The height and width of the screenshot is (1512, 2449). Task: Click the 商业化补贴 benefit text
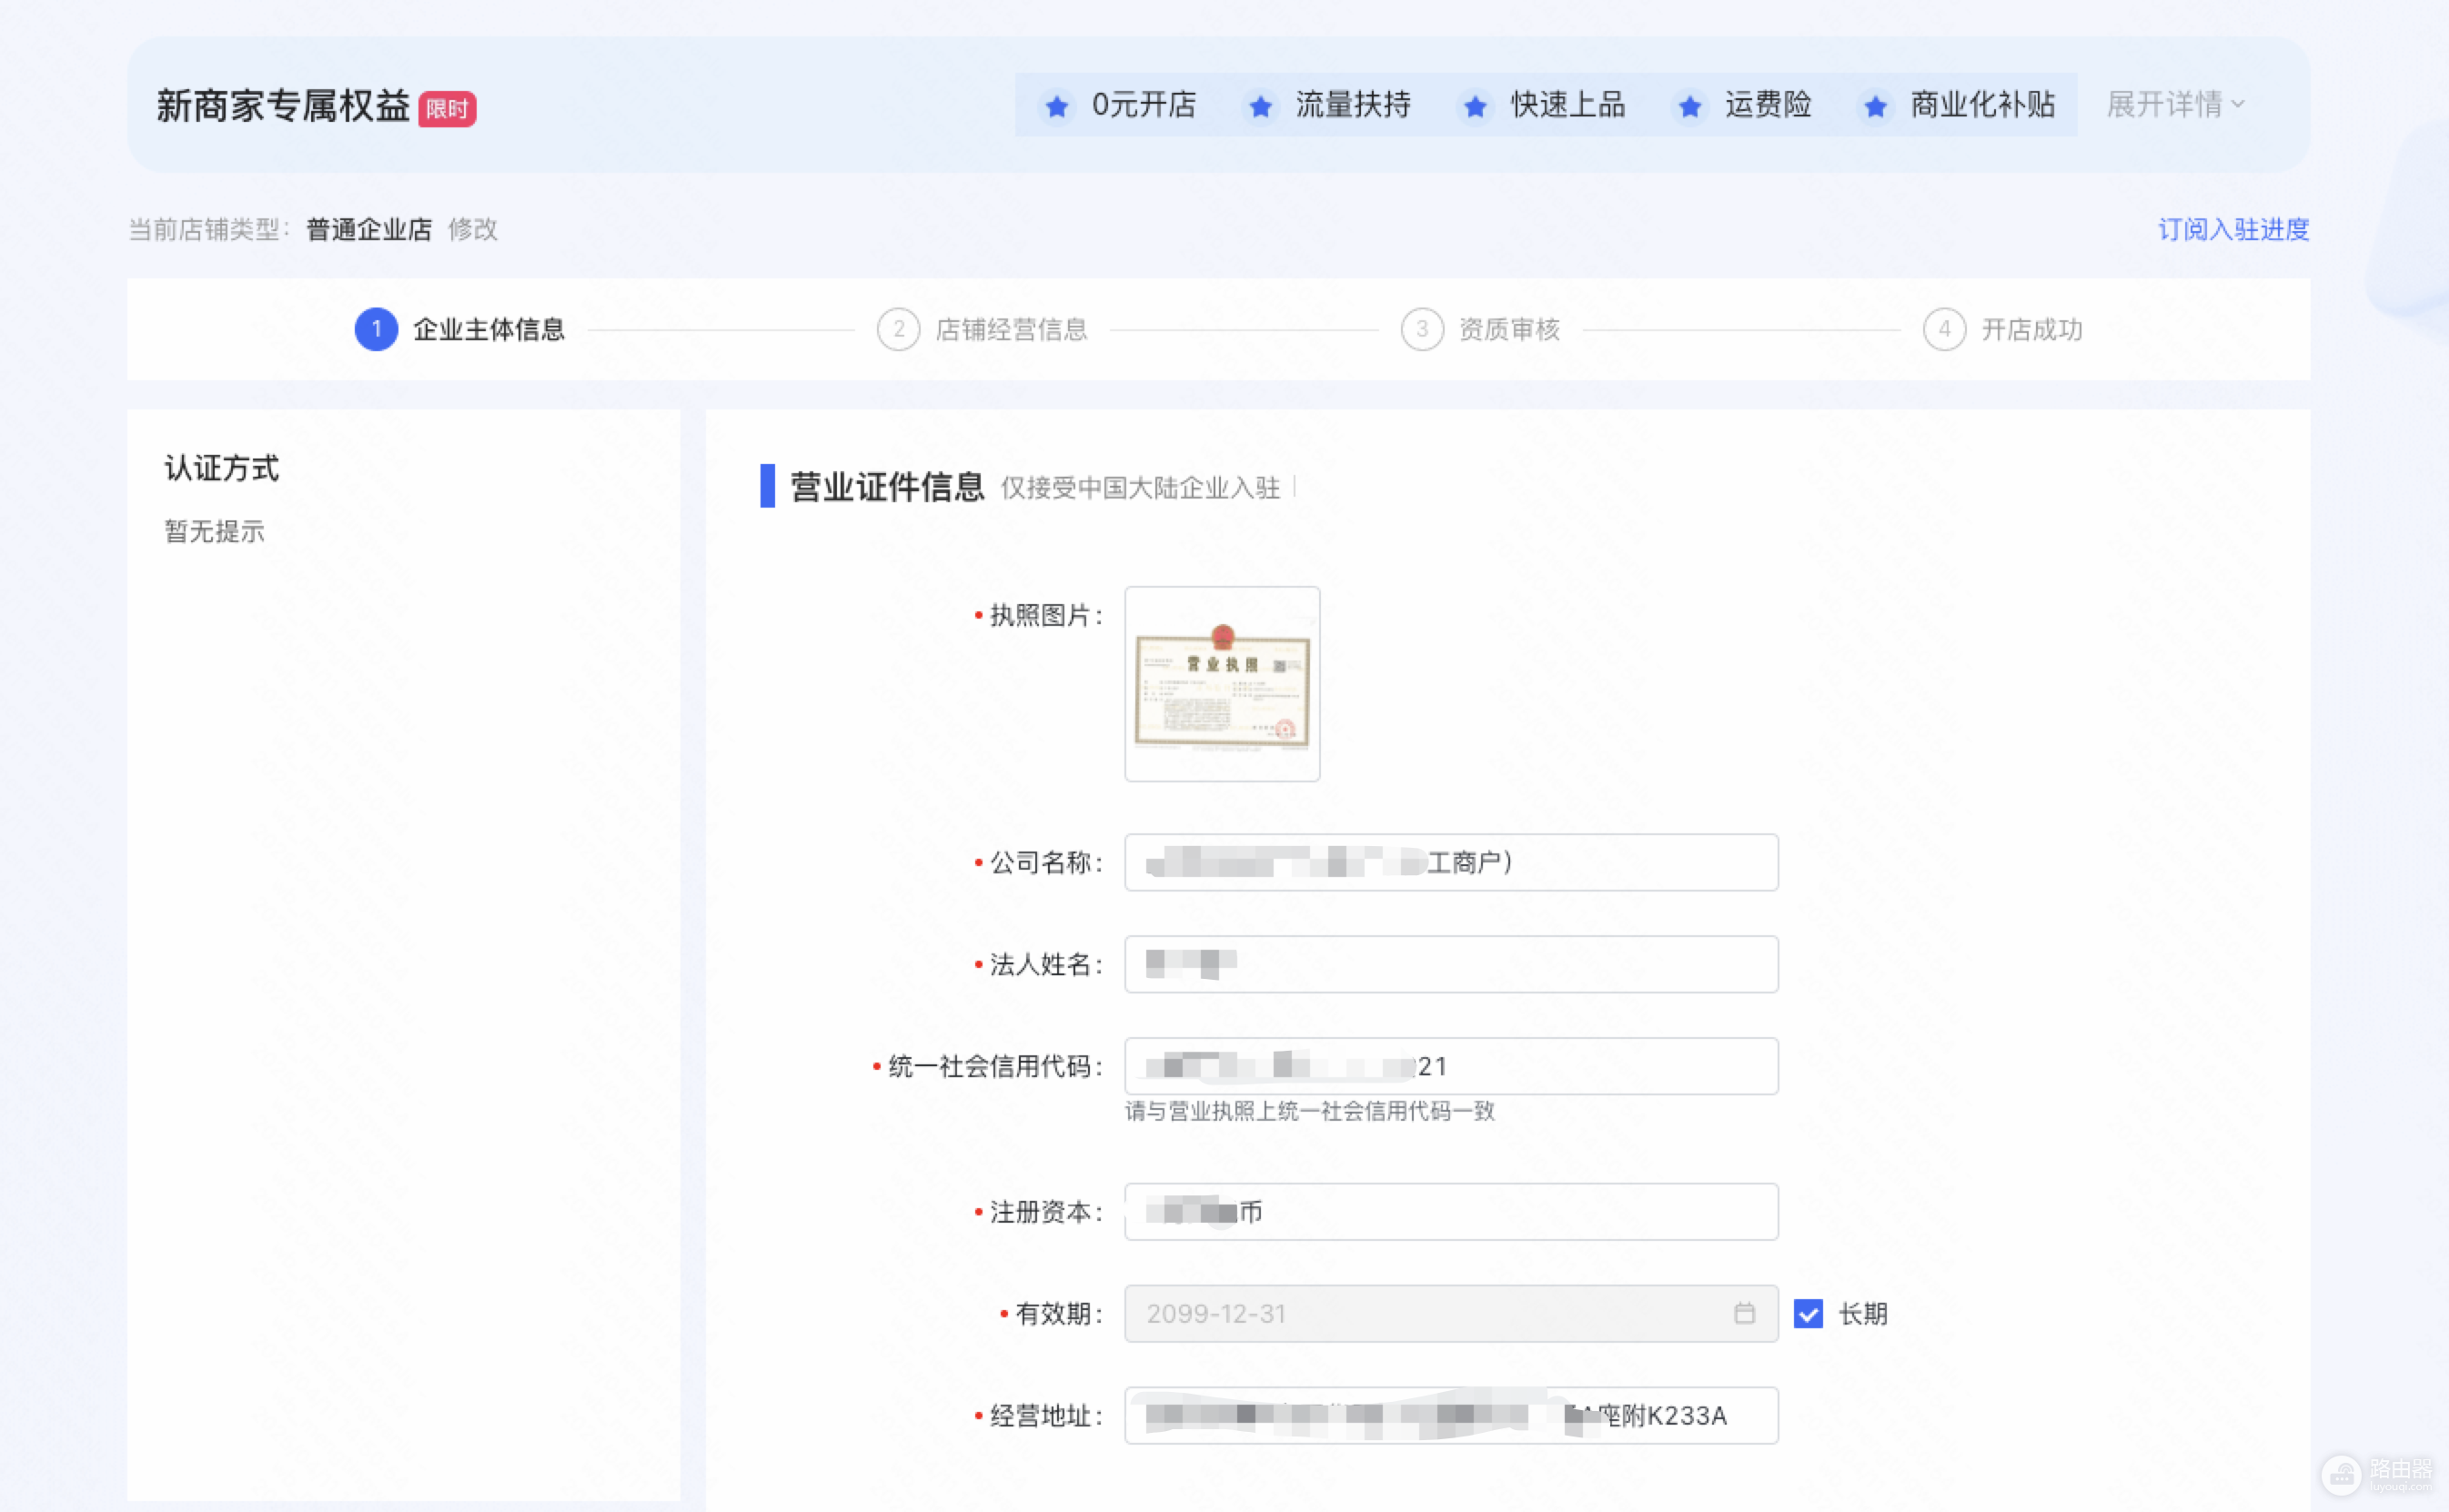[x=1983, y=104]
